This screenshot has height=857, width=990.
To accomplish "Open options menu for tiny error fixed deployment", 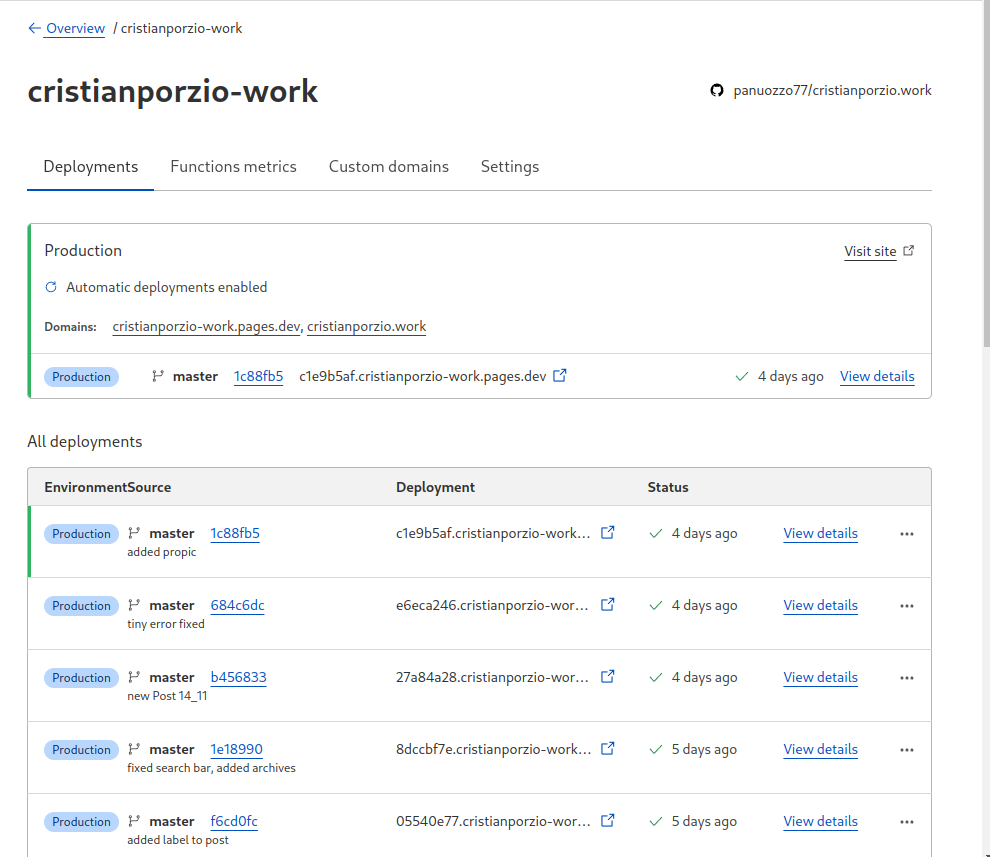I will coord(907,605).
